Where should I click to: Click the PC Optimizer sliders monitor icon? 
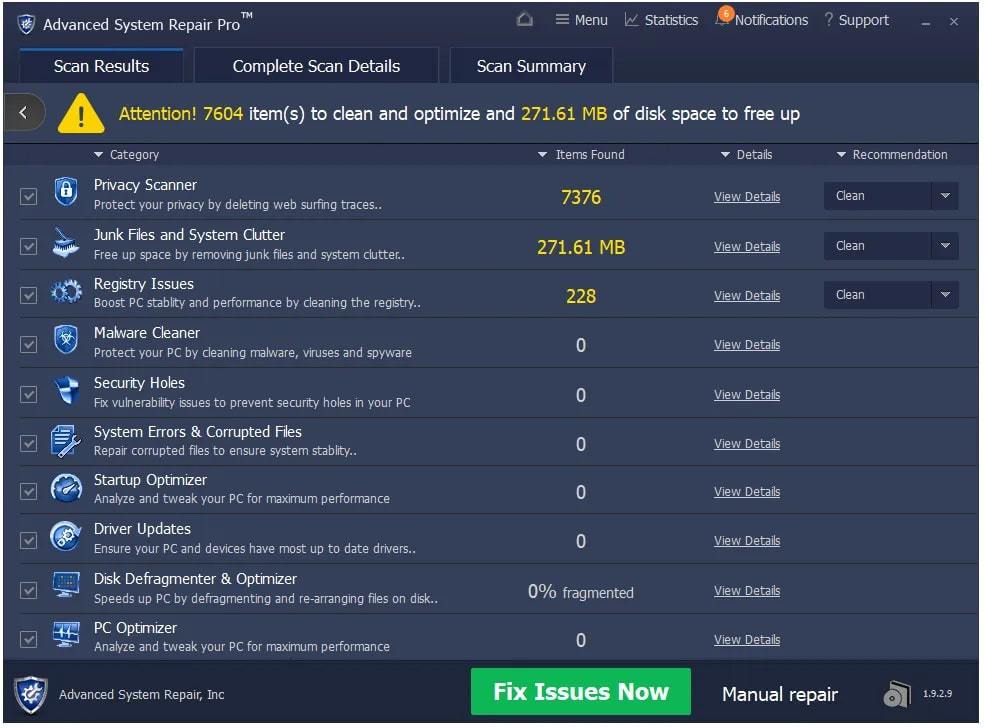coord(66,634)
